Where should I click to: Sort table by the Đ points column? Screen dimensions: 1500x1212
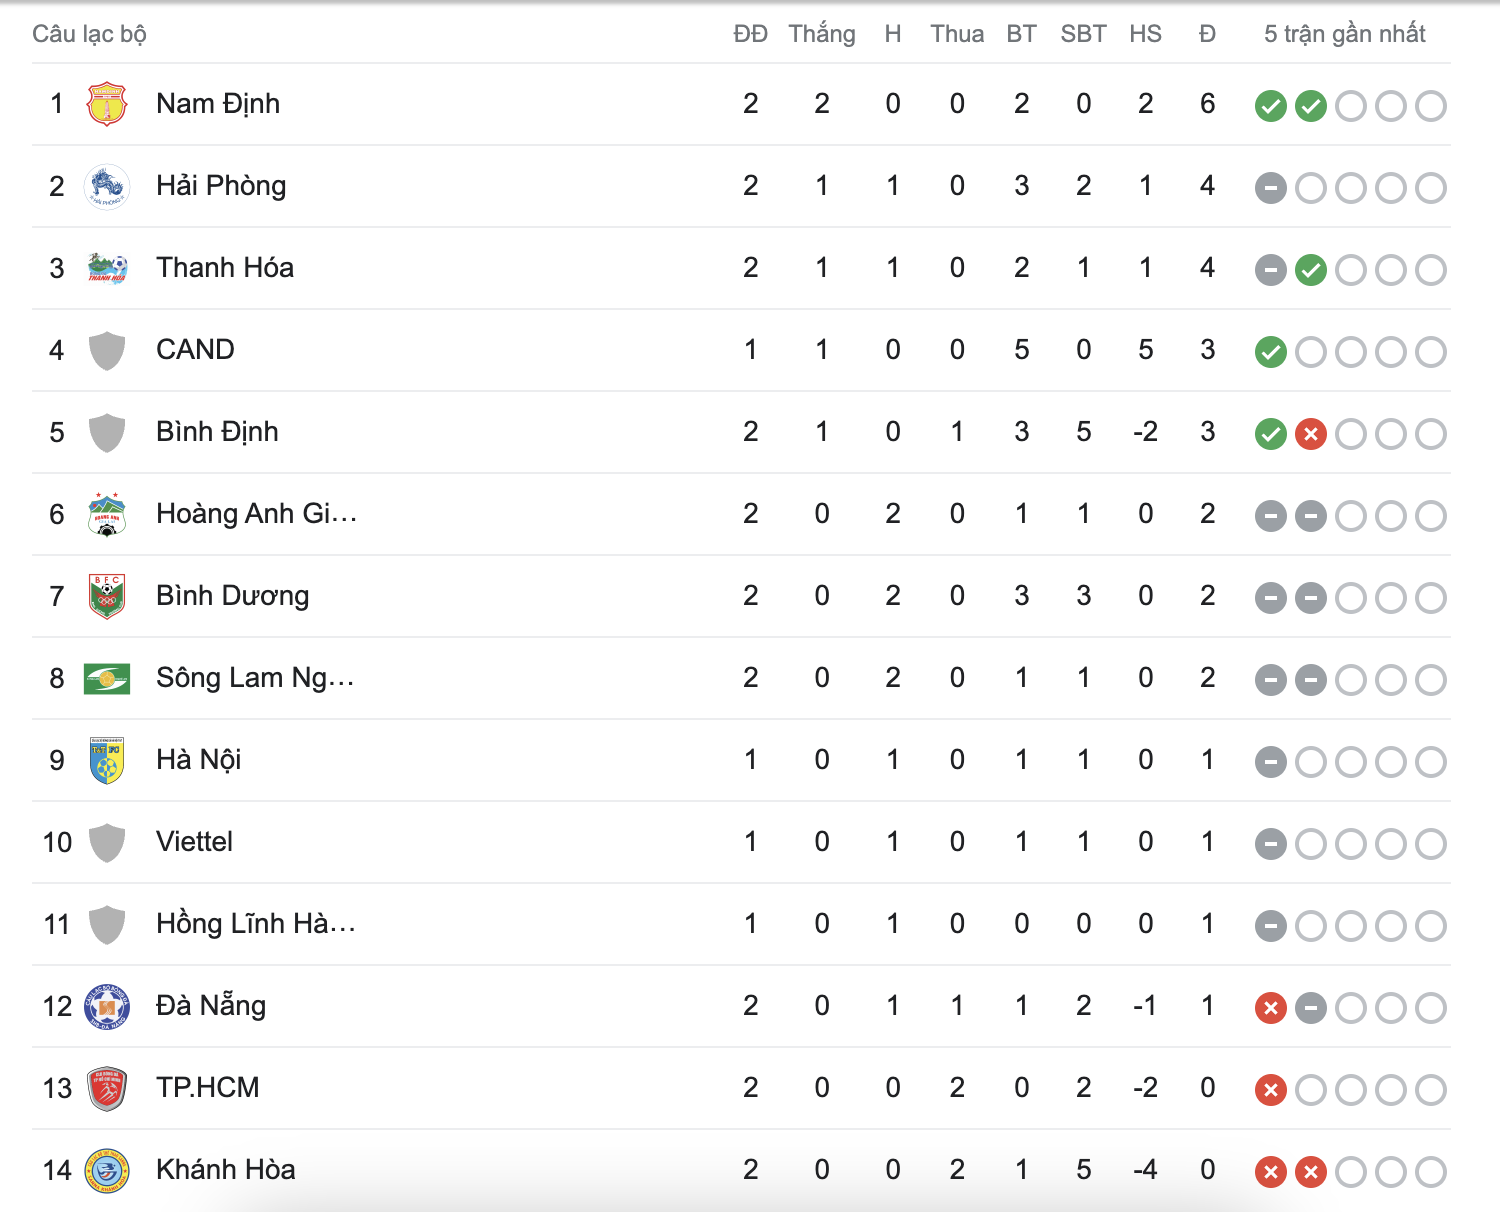click(x=1207, y=33)
